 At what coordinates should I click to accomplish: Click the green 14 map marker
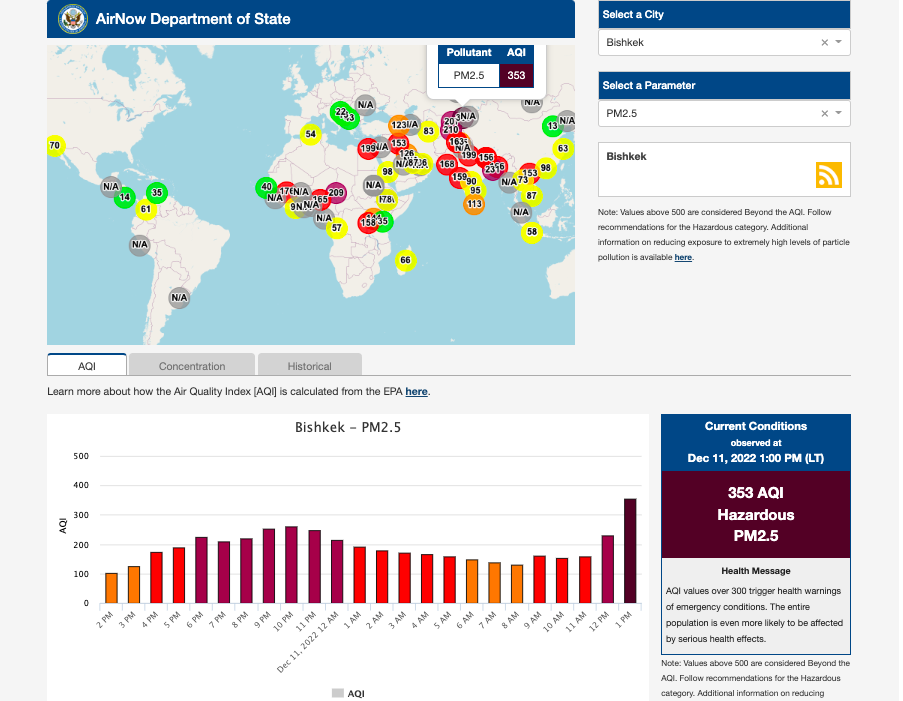(x=124, y=198)
